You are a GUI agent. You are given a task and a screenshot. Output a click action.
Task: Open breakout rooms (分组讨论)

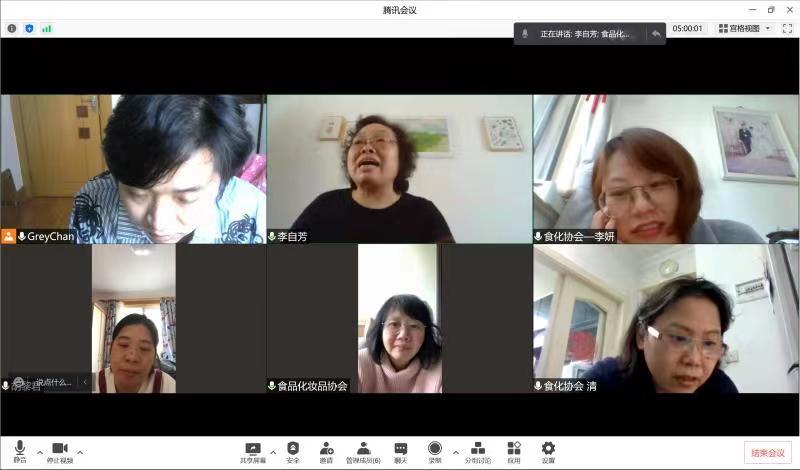[478, 451]
